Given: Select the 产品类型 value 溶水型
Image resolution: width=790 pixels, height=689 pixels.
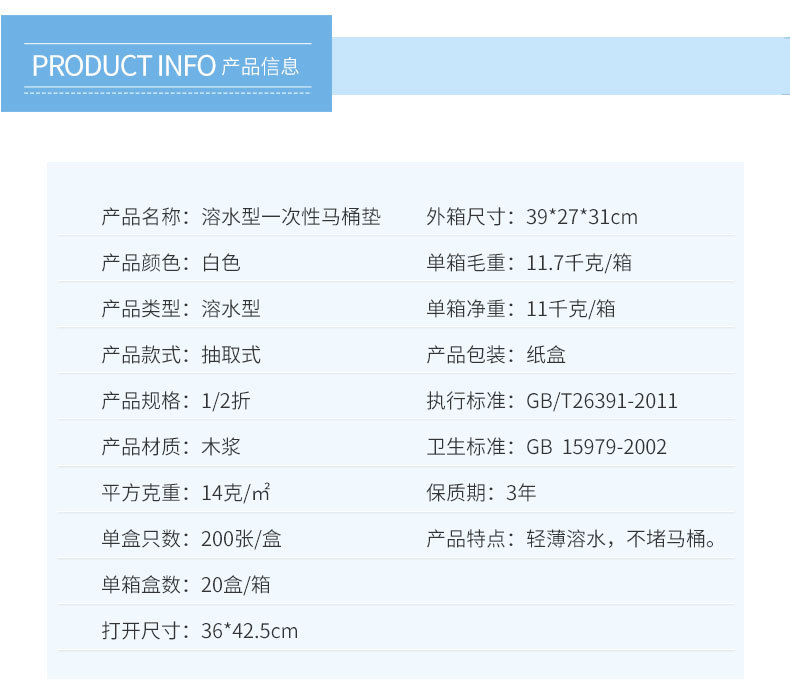Looking at the screenshot, I should point(231,309).
